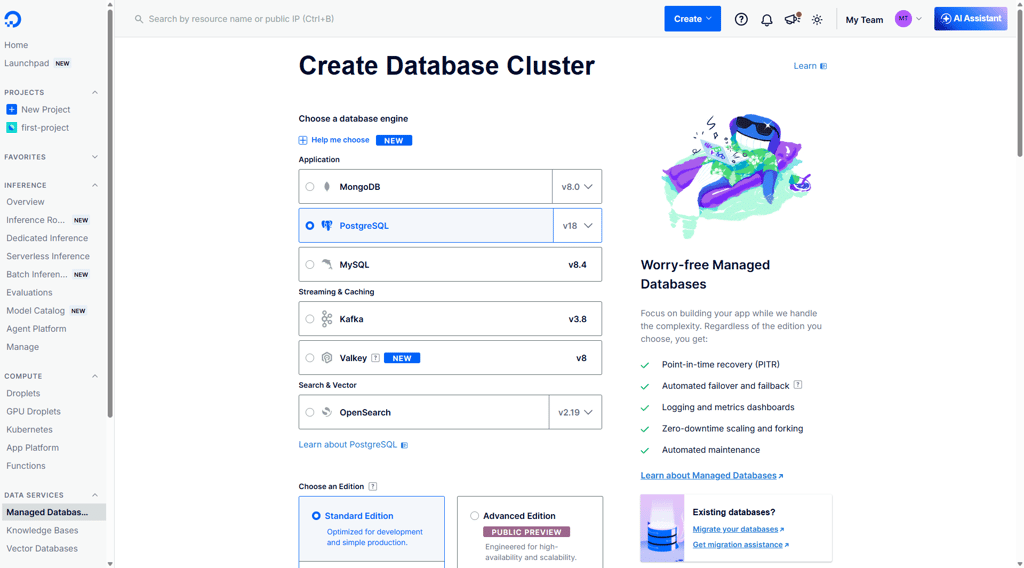Collapse the Compute section

point(95,377)
